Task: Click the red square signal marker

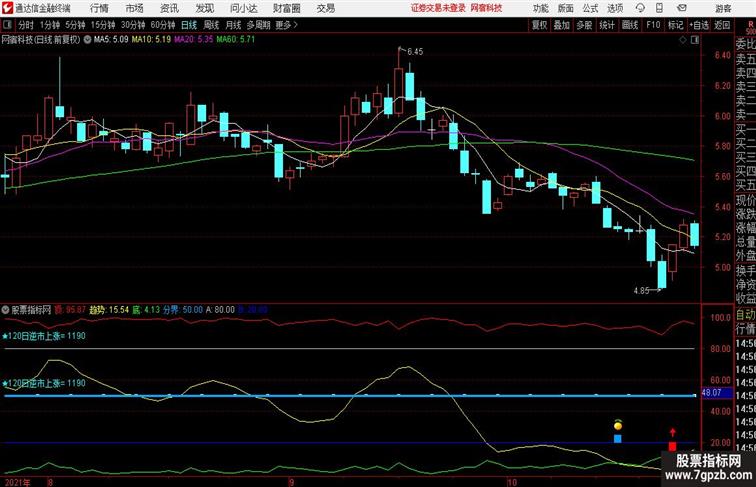Action: (x=672, y=446)
